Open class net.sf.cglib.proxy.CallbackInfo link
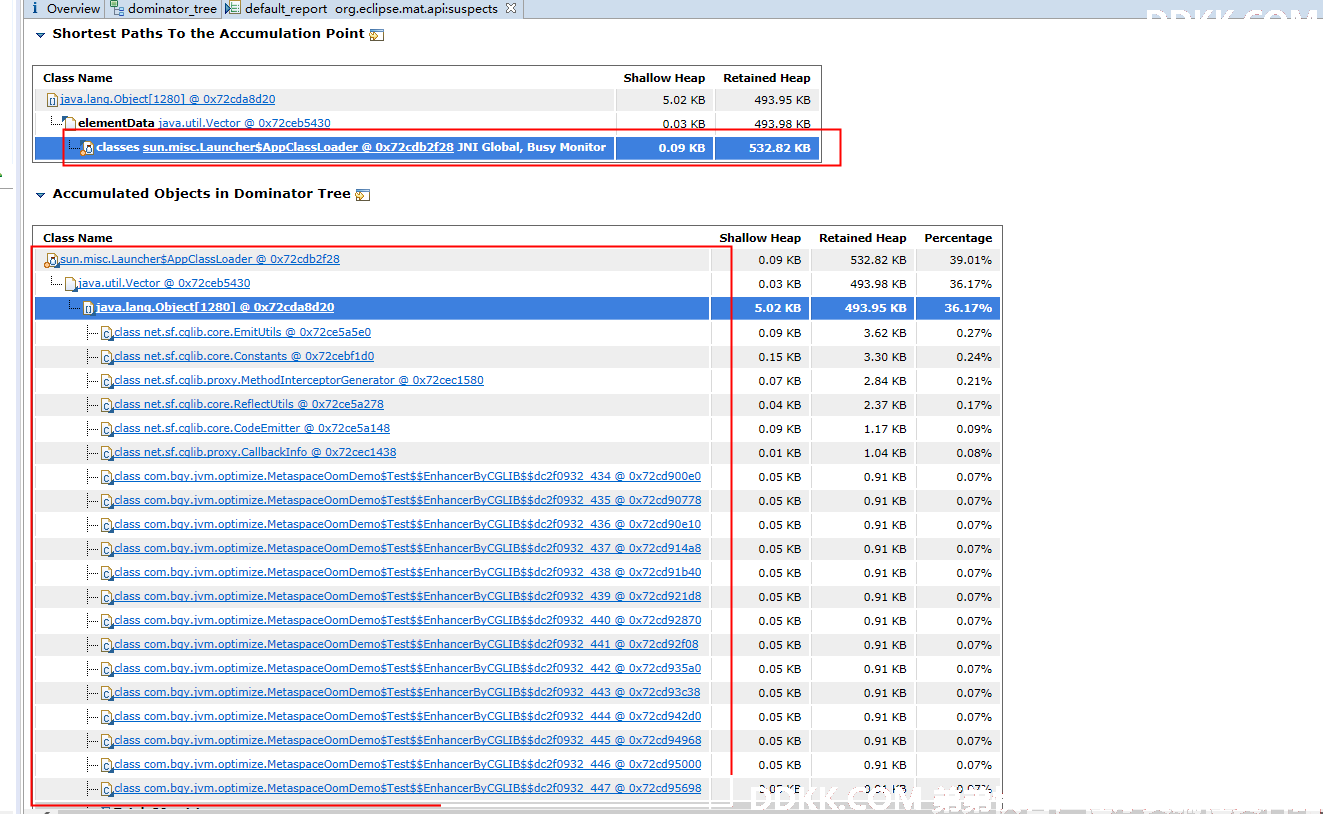1323x814 pixels. (x=255, y=452)
